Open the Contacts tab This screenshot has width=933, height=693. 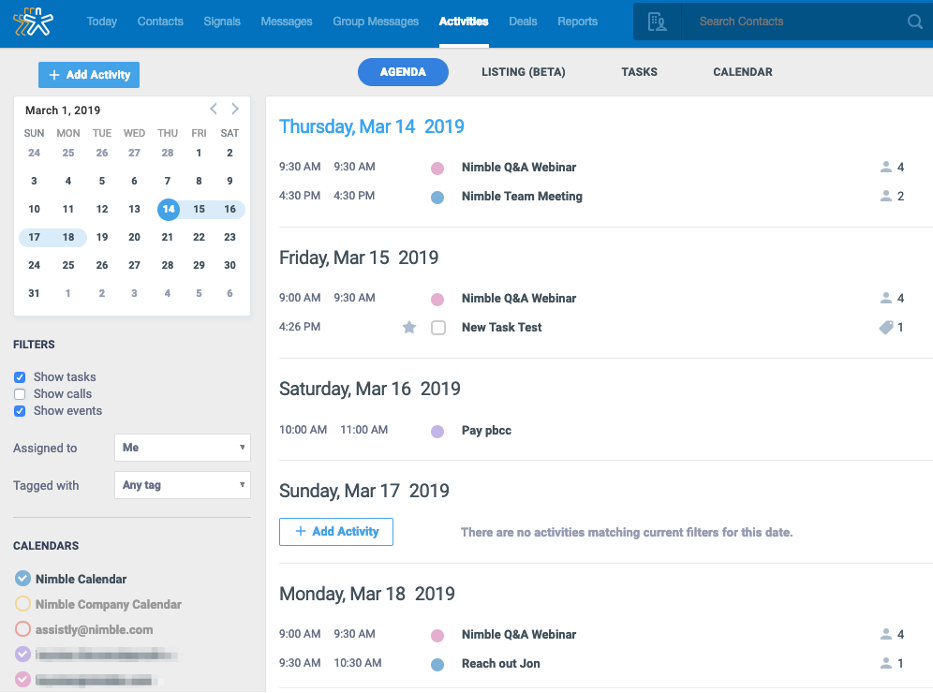click(160, 21)
